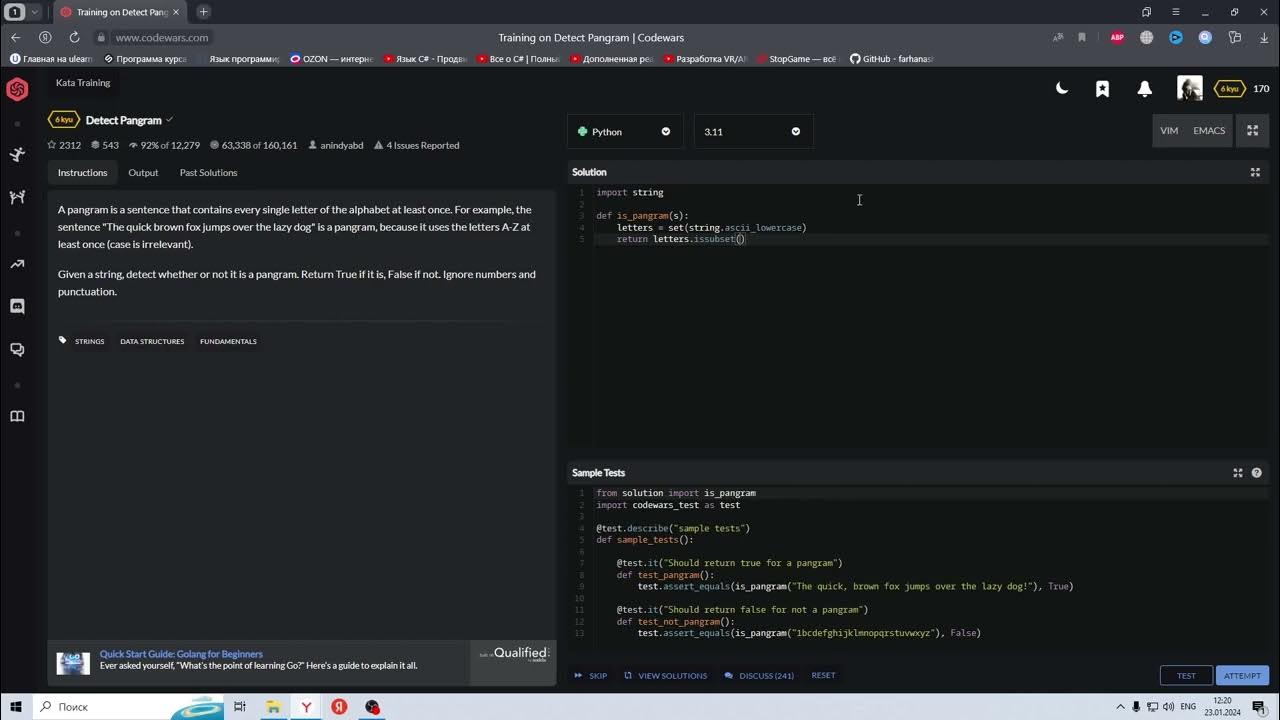This screenshot has height=720, width=1280.
Task: Open the user profile avatar
Action: pyautogui.click(x=1189, y=89)
